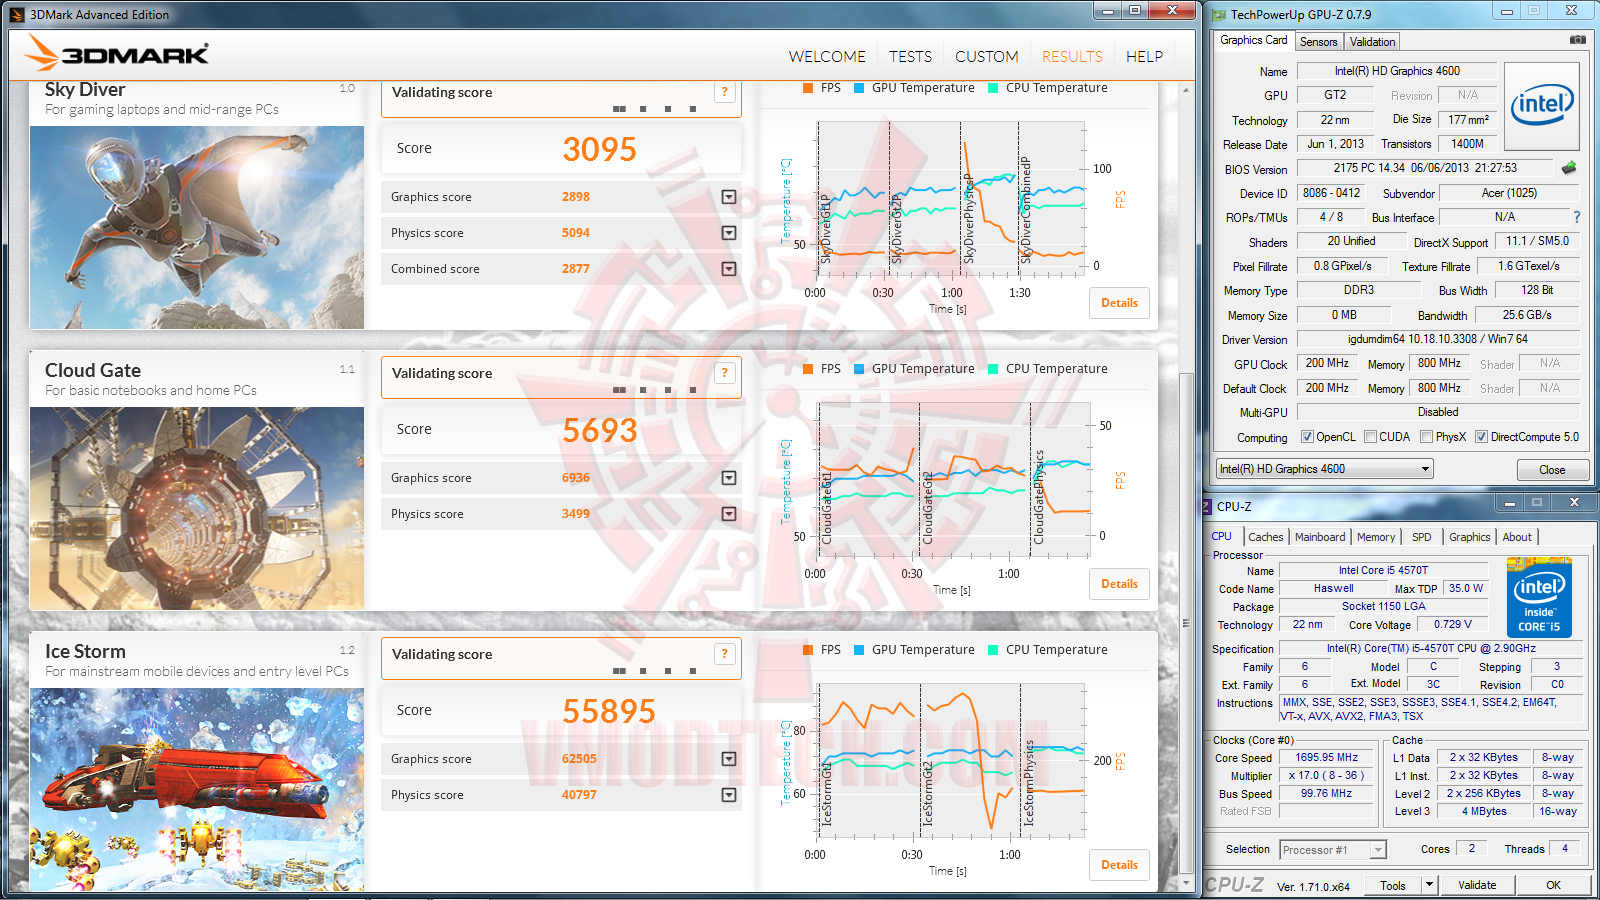Click the Ice Storm score "55895"
Viewport: 1600px width, 900px height.
(x=609, y=712)
